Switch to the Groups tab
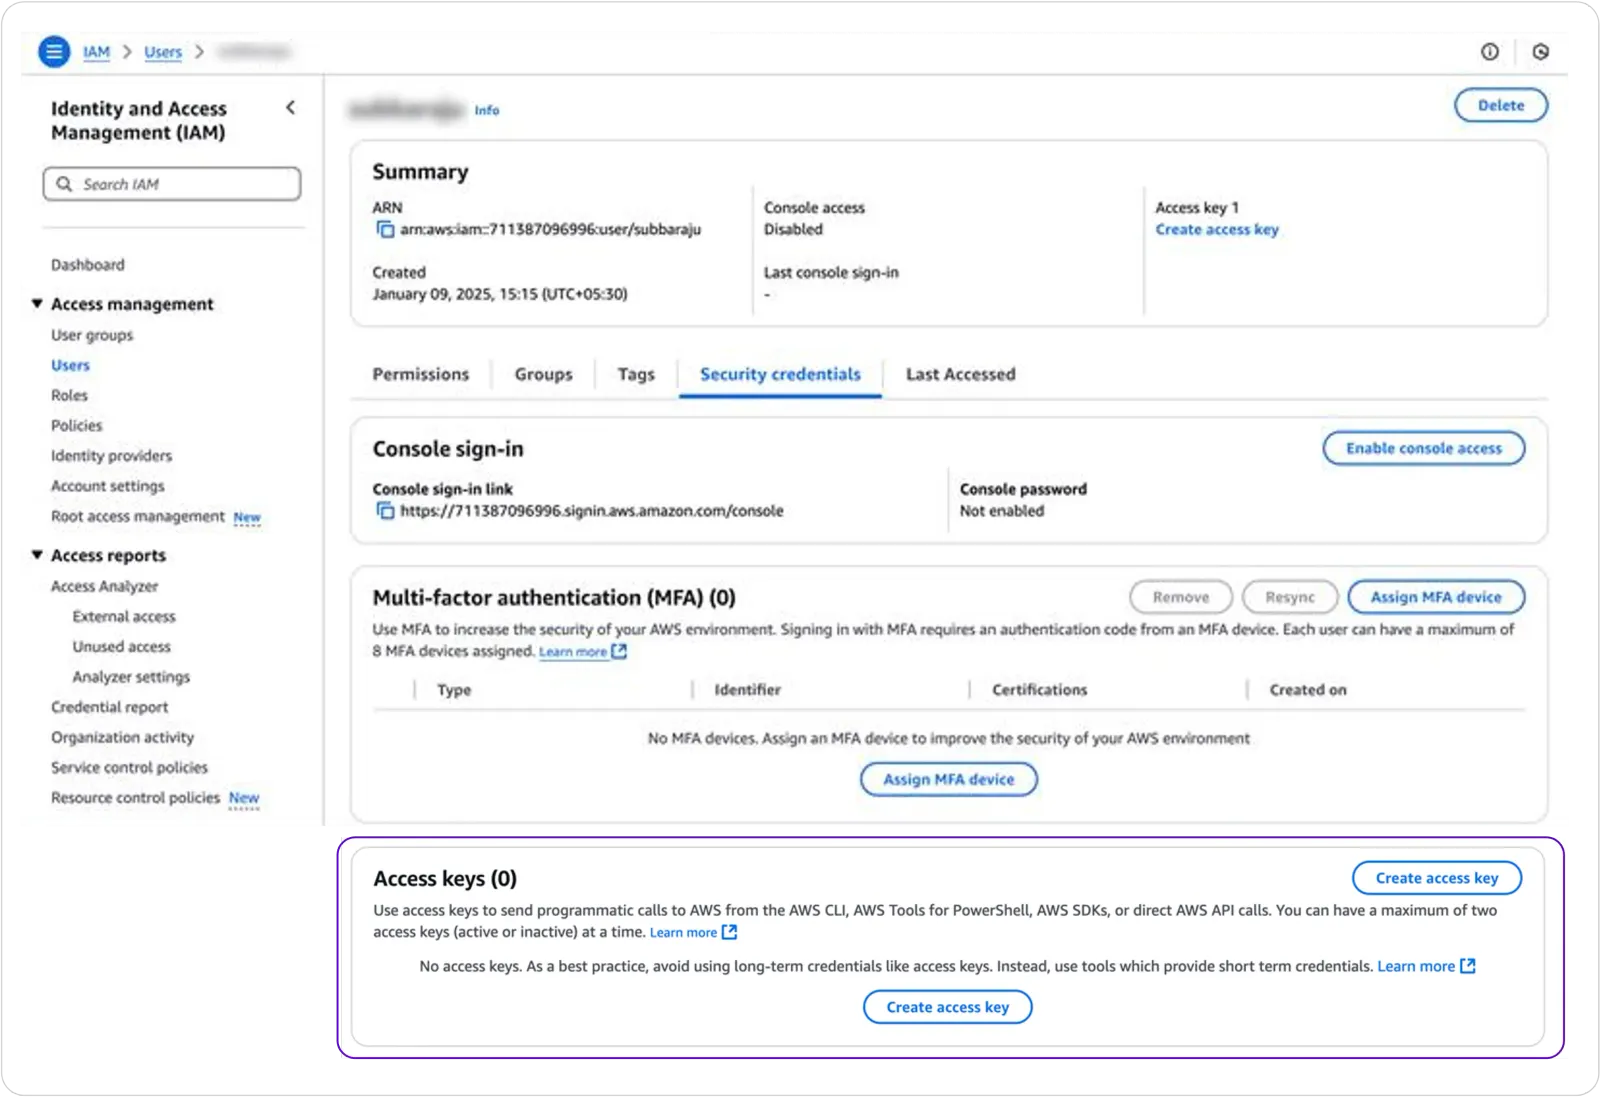The width and height of the screenshot is (1600, 1097). 544,374
